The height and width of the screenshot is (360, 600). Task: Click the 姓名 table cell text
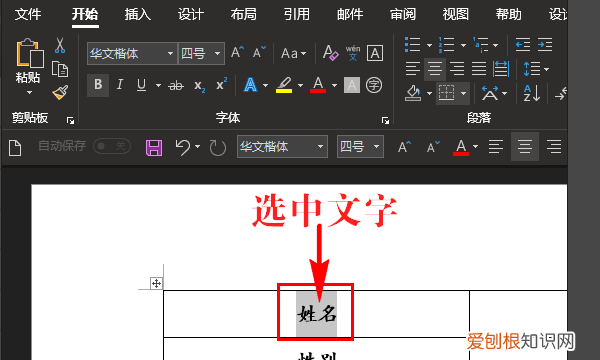pos(316,314)
